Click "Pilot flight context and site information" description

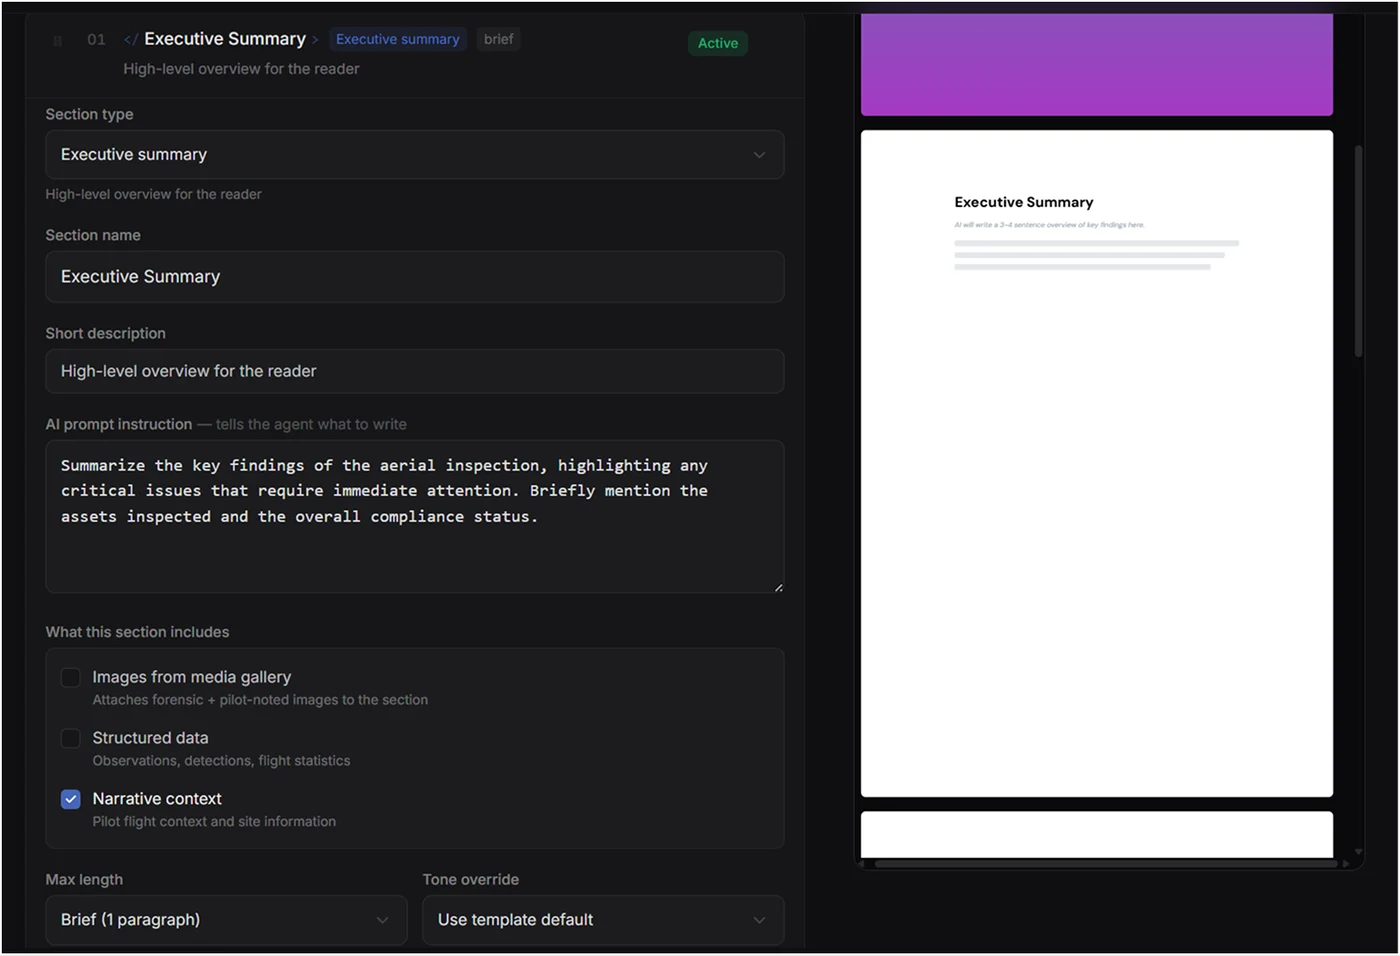(x=214, y=822)
